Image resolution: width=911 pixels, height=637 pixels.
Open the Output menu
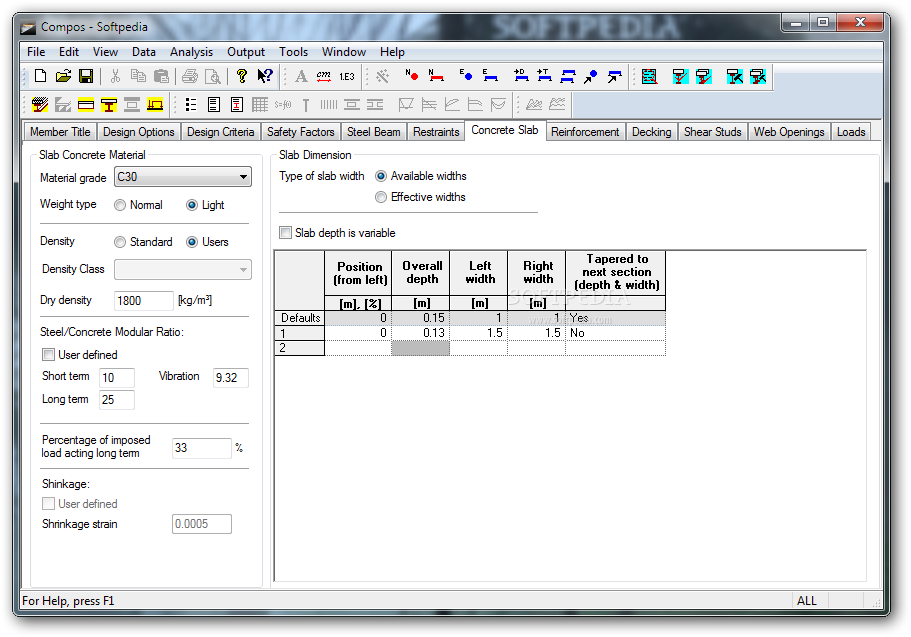tap(246, 52)
